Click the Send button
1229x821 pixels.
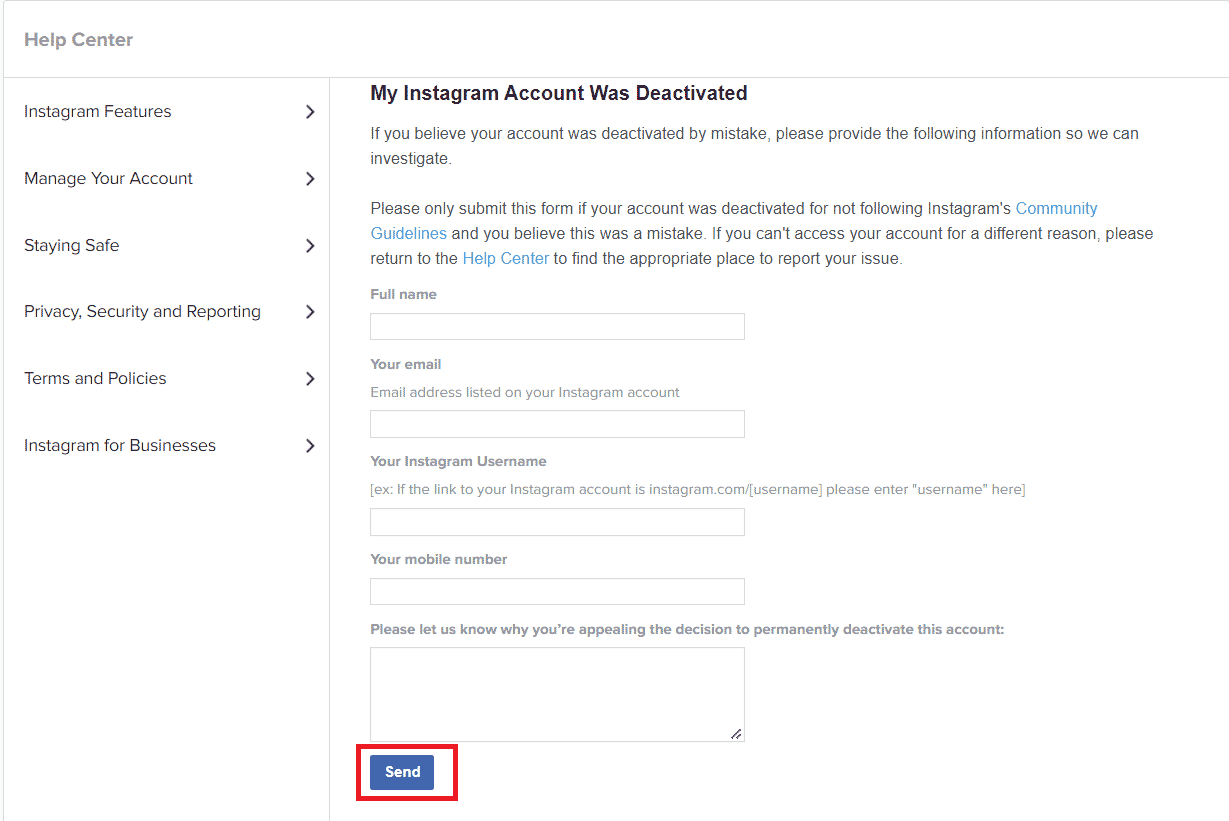click(402, 772)
